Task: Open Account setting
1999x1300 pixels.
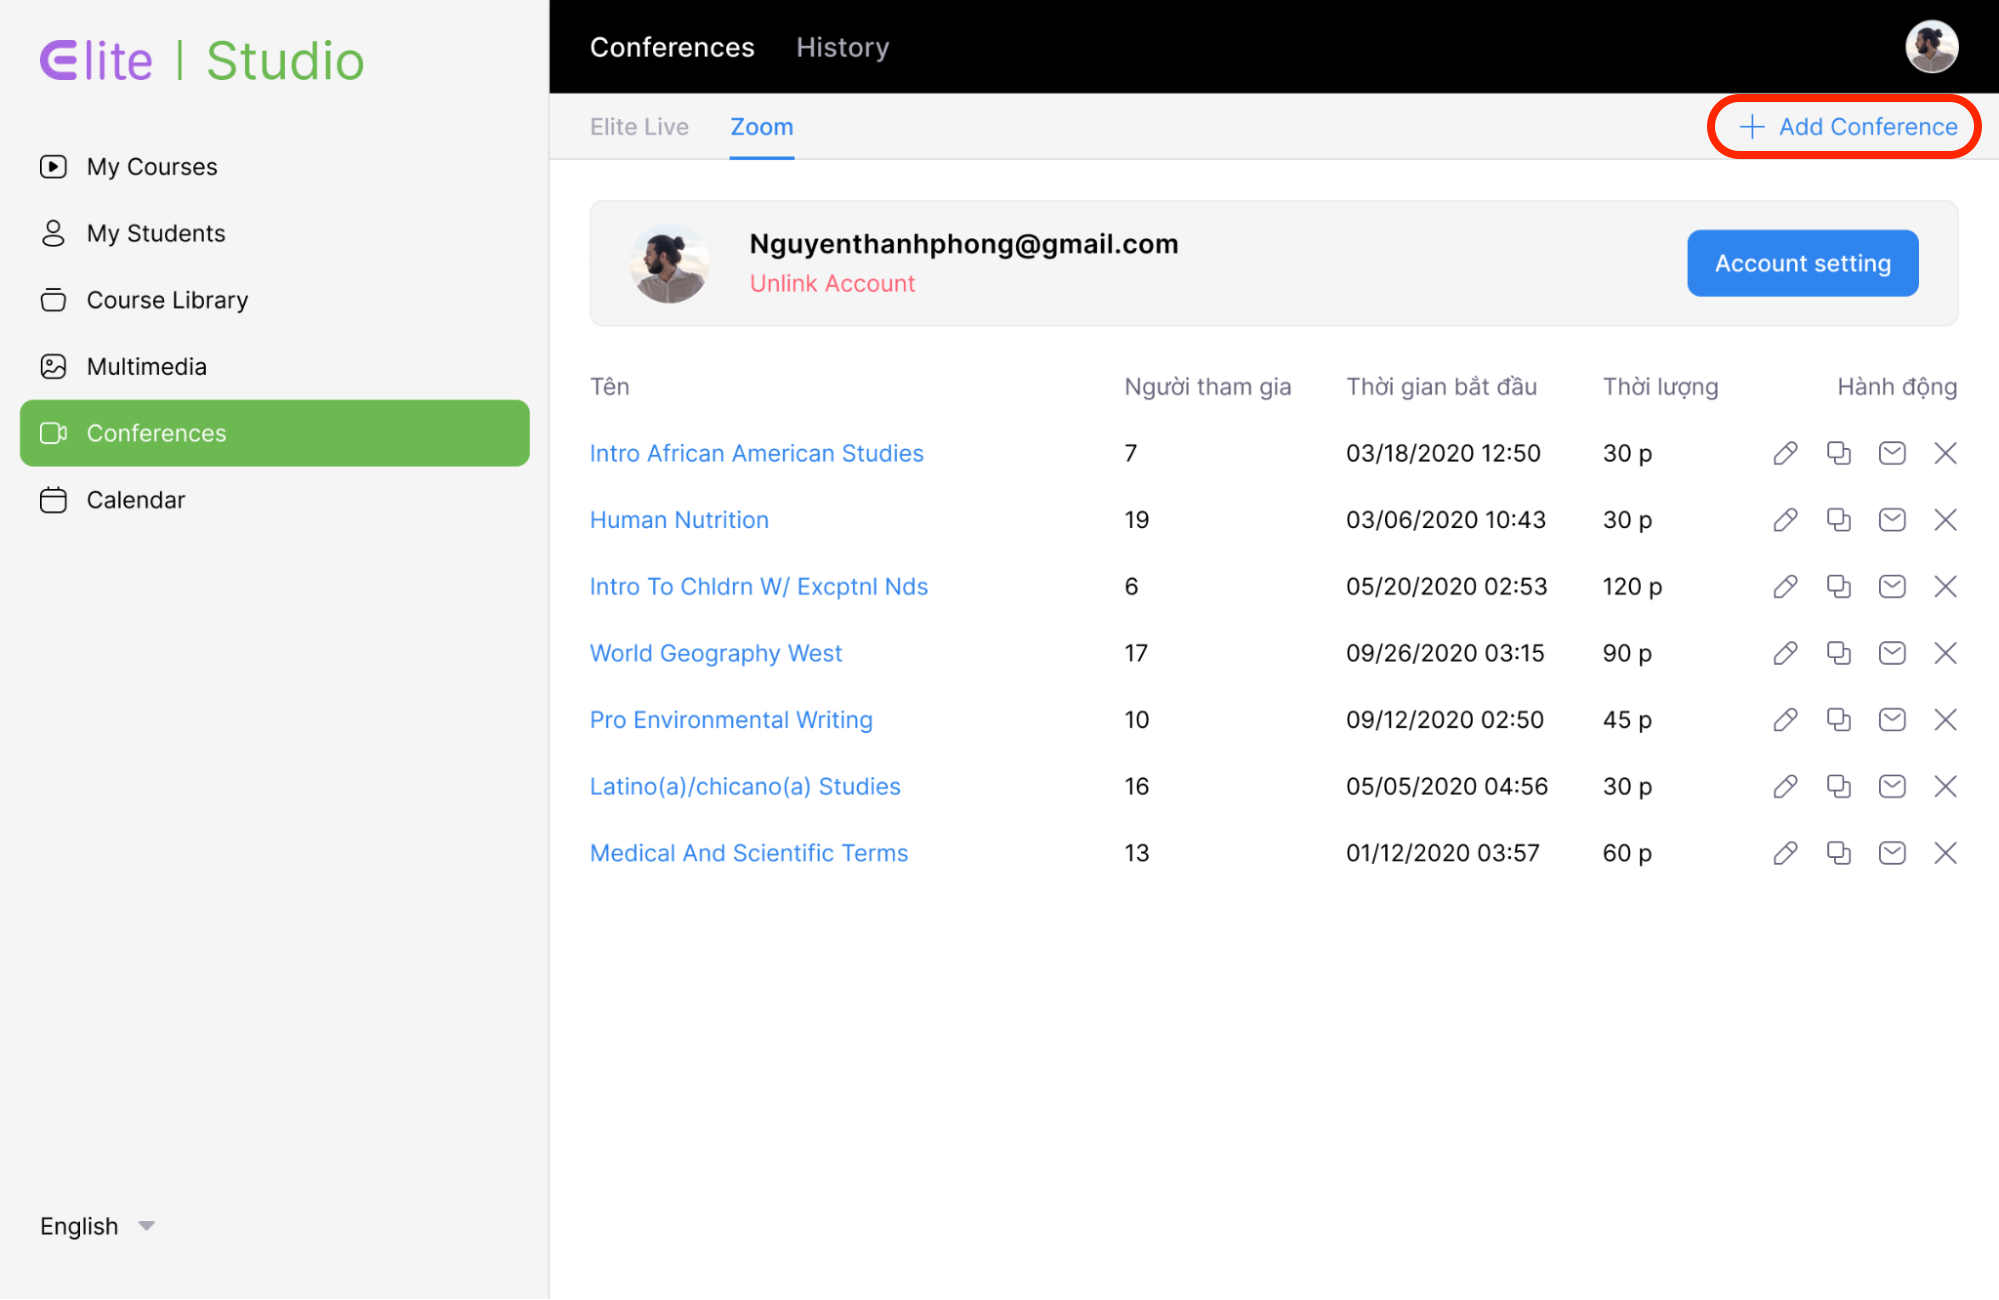Action: tap(1802, 263)
